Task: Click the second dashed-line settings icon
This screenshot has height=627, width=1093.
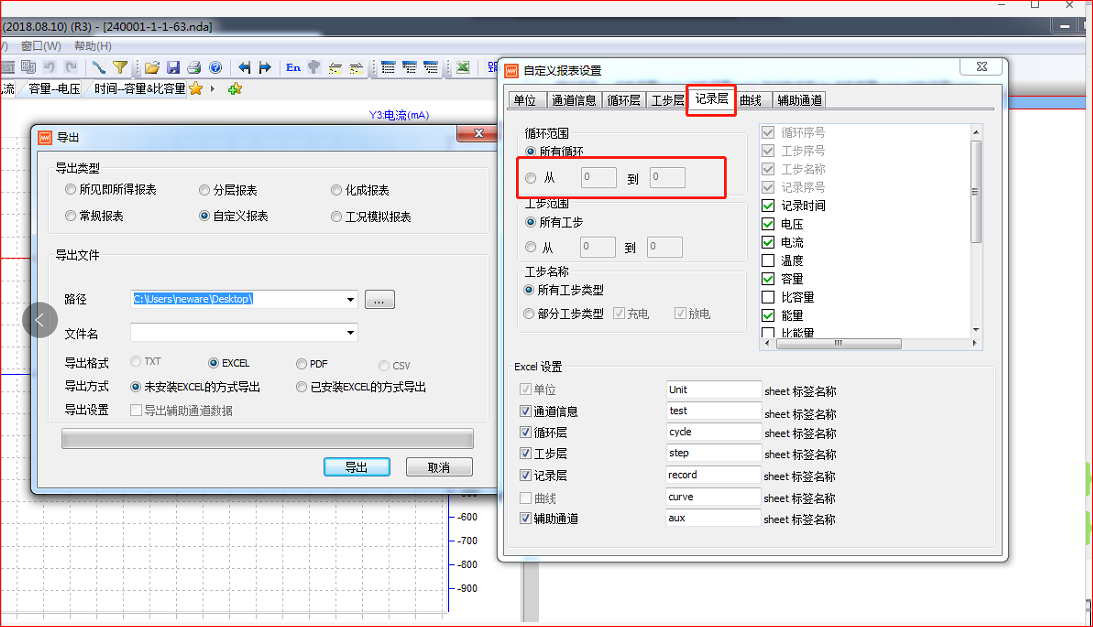Action: pyautogui.click(x=356, y=67)
